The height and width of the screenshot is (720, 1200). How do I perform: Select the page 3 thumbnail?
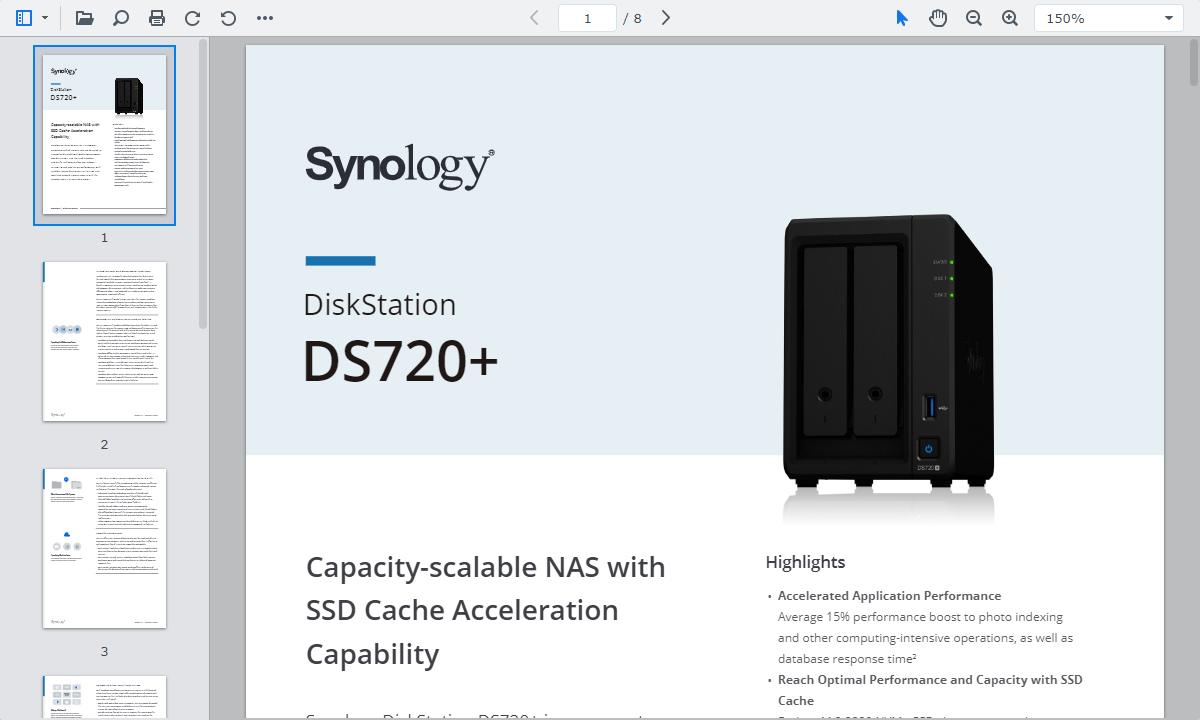coord(104,547)
